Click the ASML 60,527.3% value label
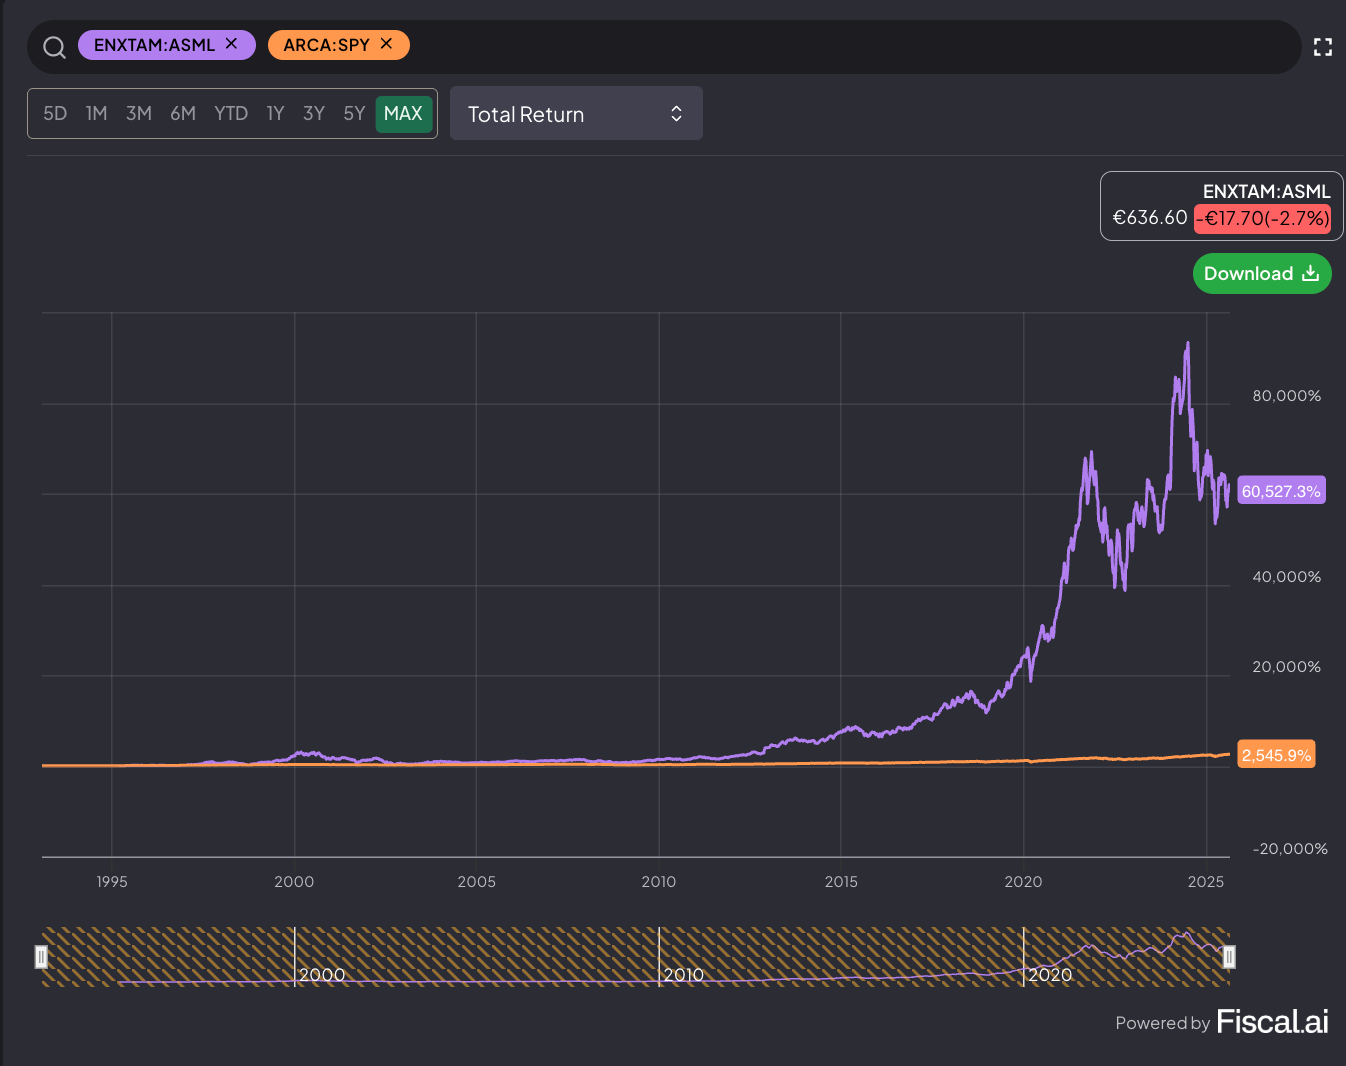The image size is (1346, 1066). (1281, 490)
